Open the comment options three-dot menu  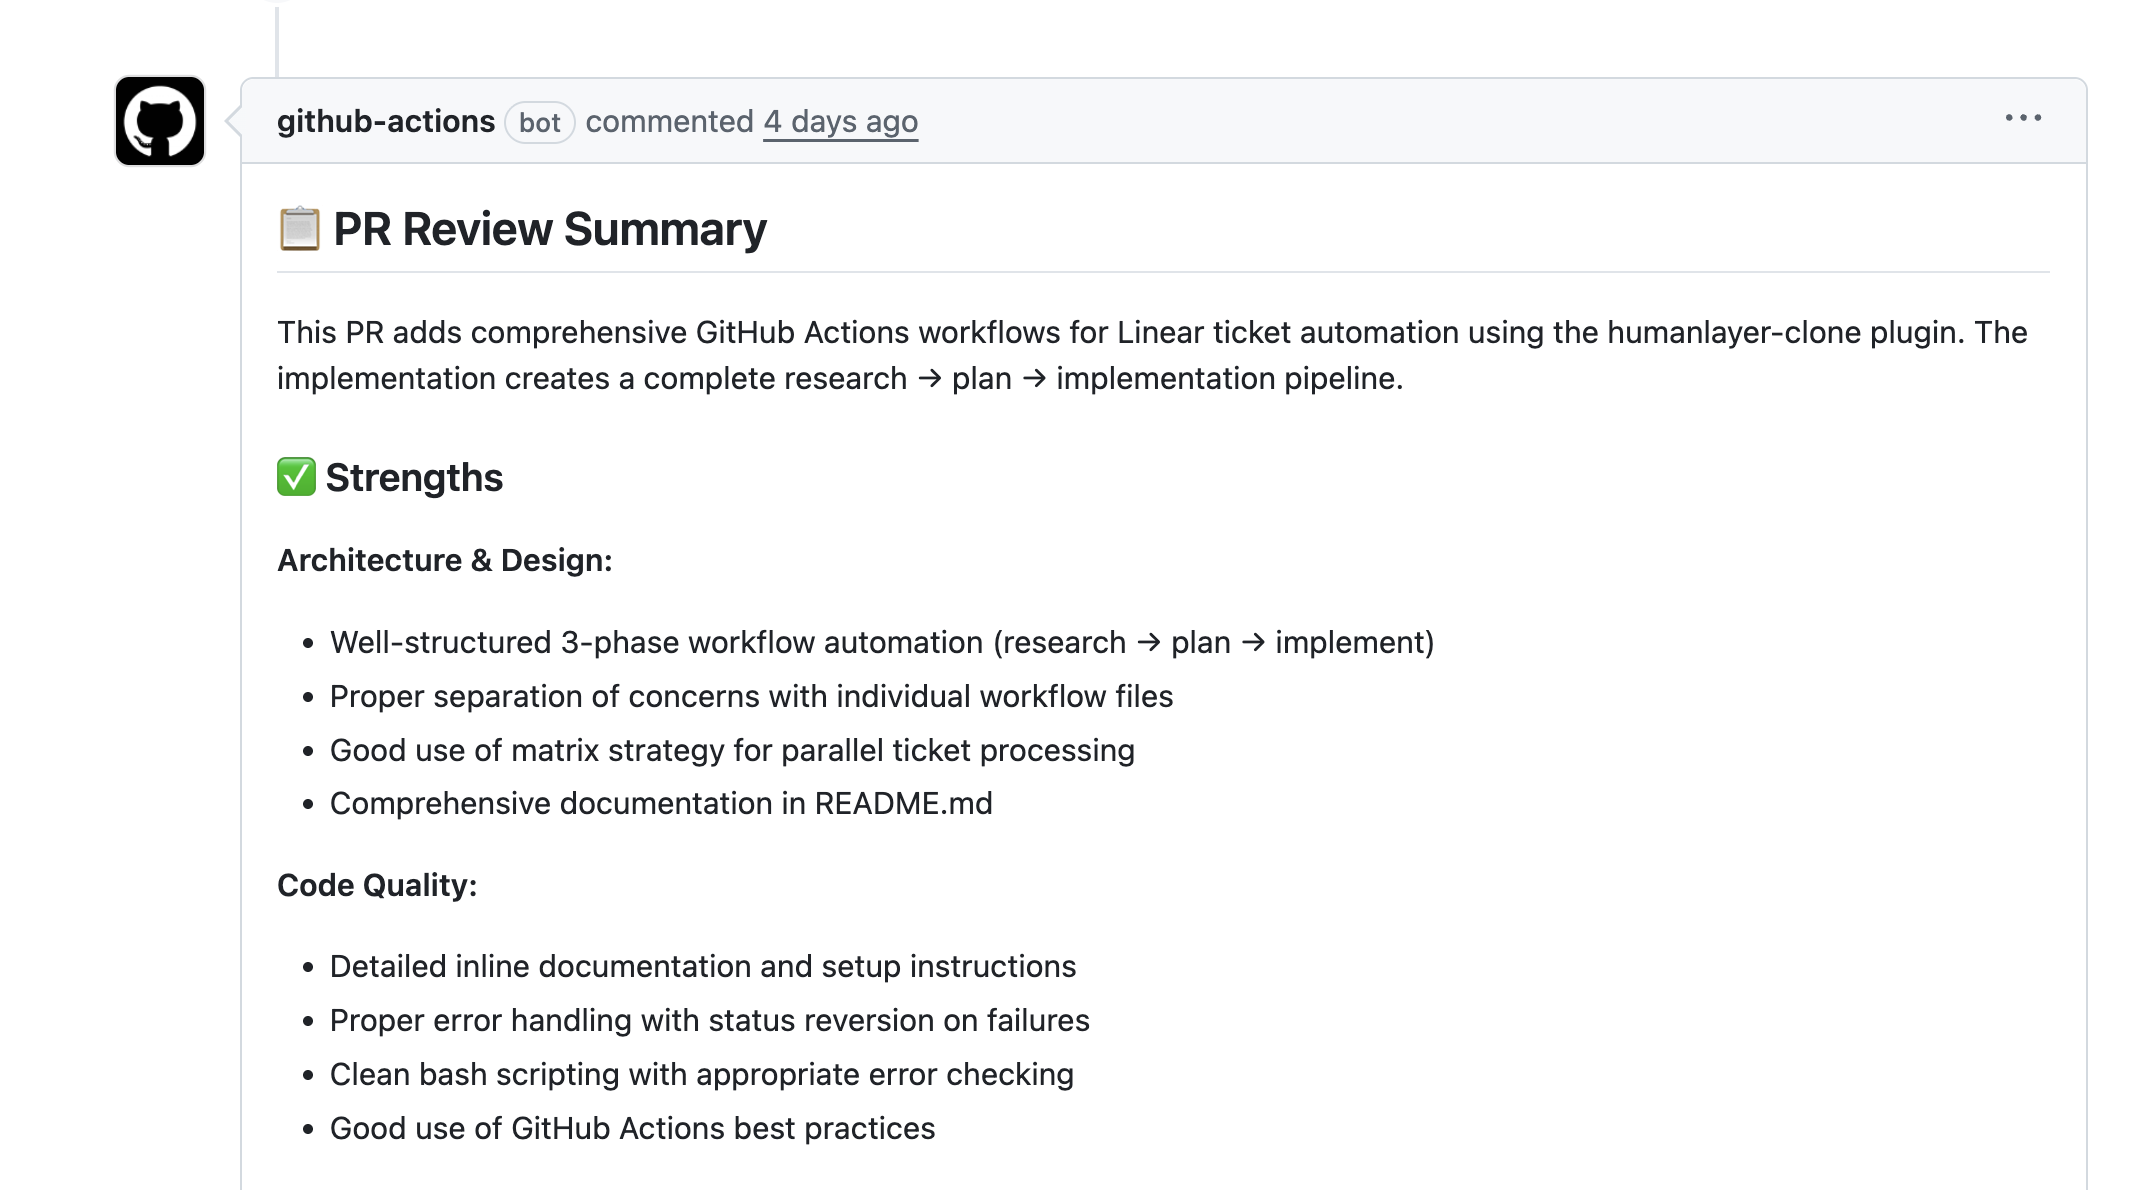(2023, 118)
